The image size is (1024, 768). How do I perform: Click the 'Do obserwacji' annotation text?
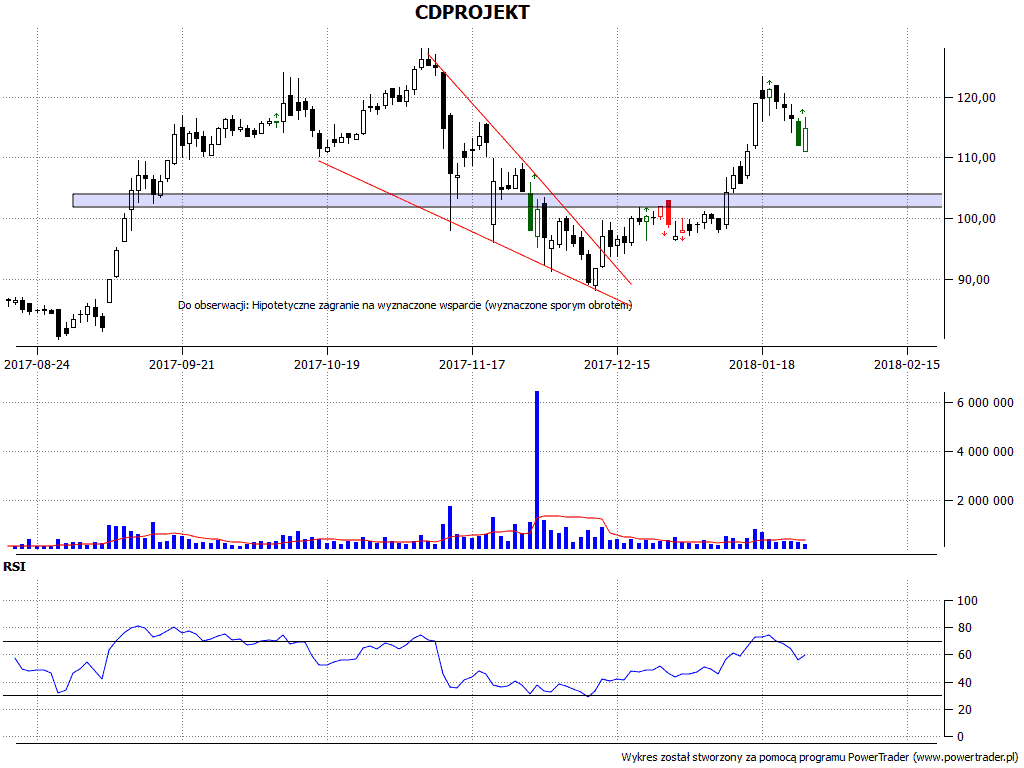point(405,305)
